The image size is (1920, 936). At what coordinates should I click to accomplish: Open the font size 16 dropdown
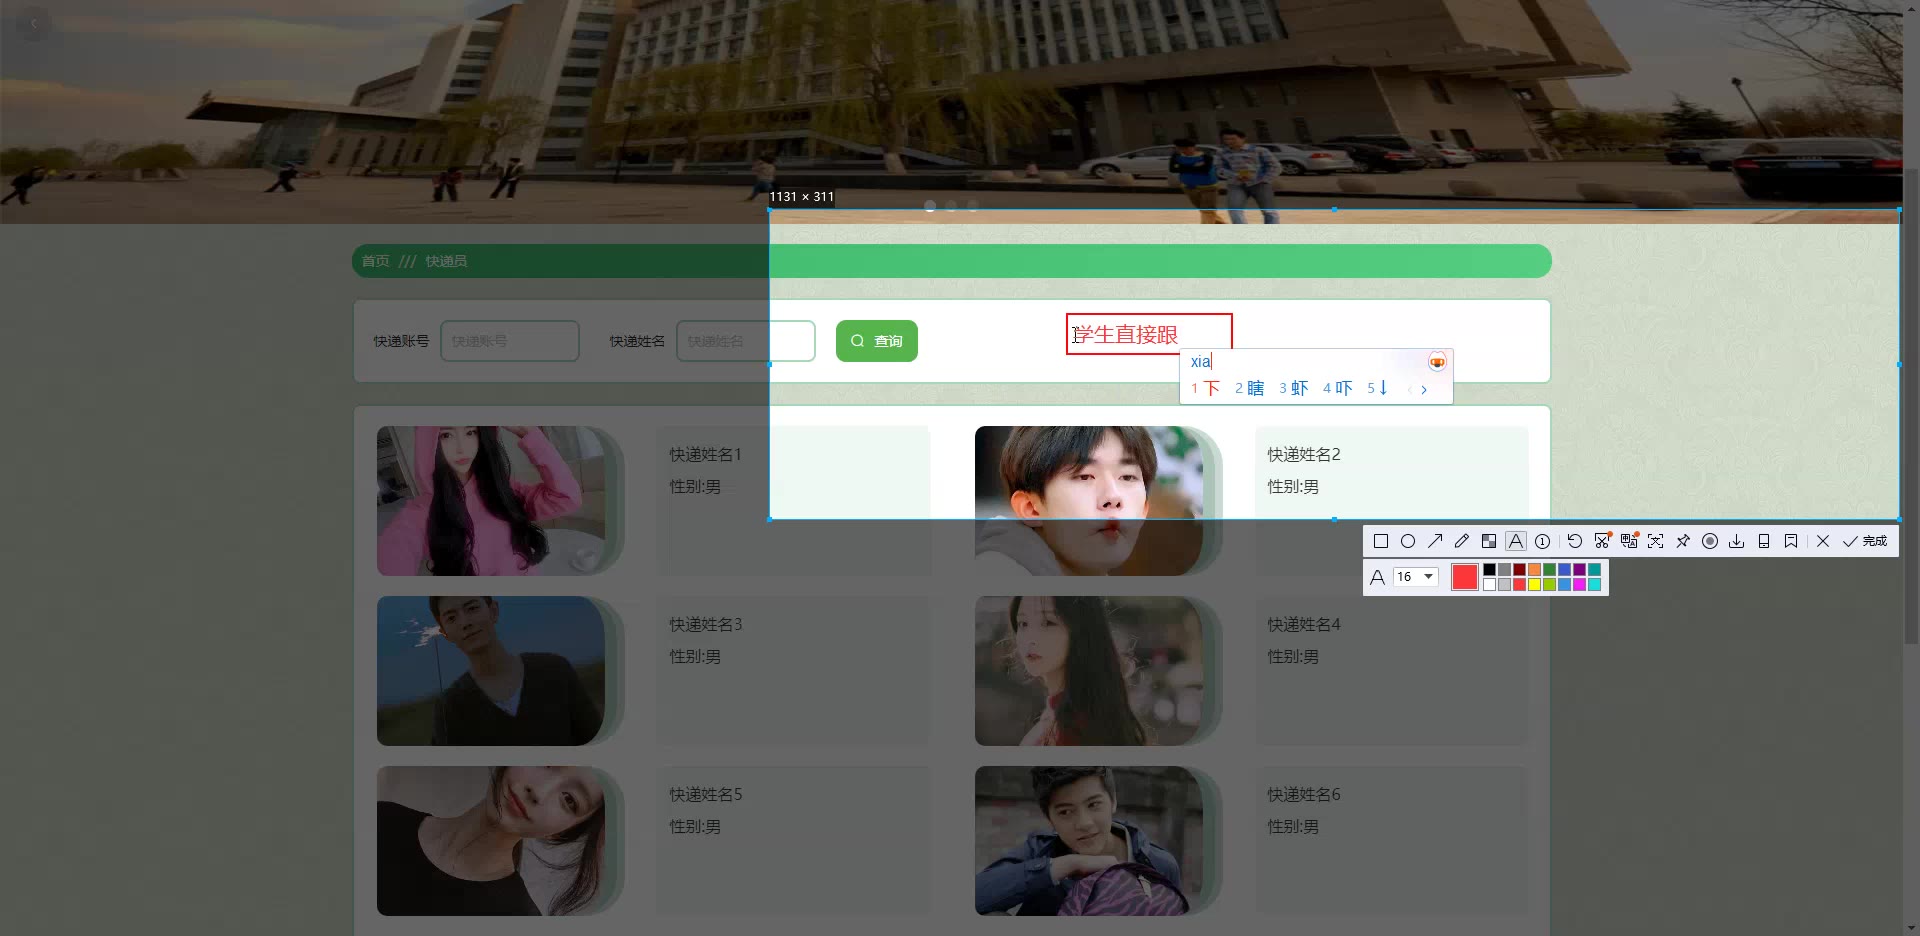click(1416, 577)
